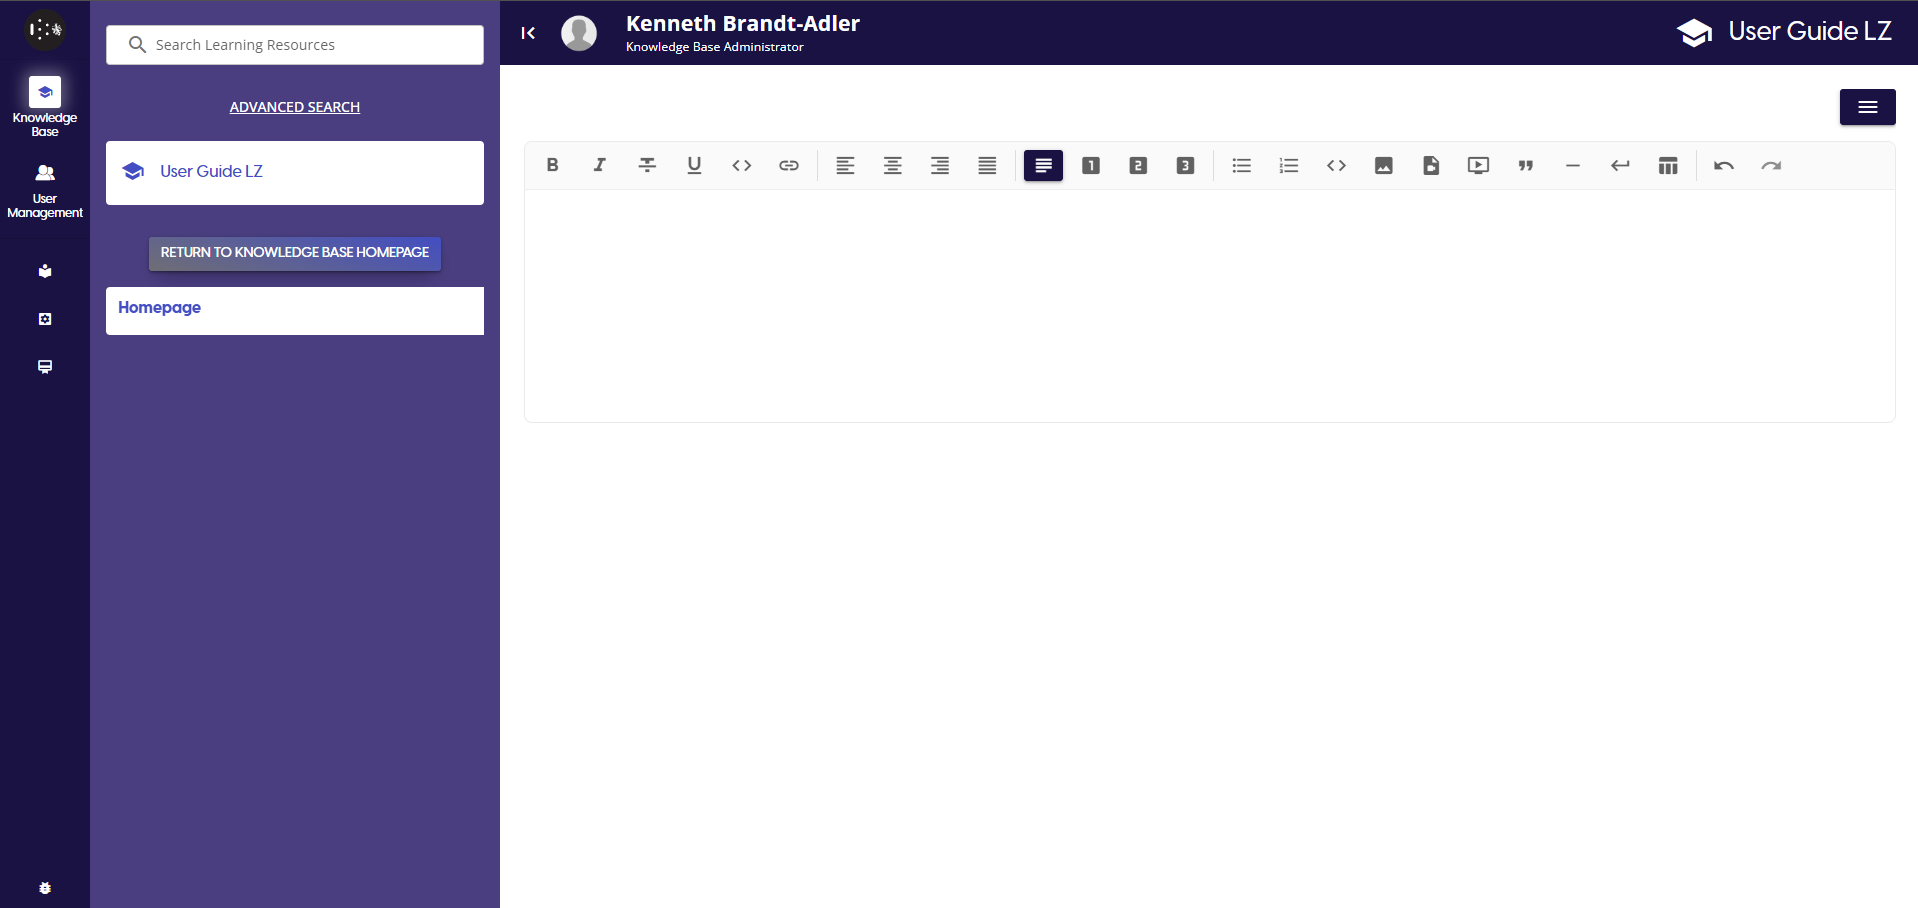Toggle underline formatting
This screenshot has height=908, width=1918.
click(x=694, y=166)
